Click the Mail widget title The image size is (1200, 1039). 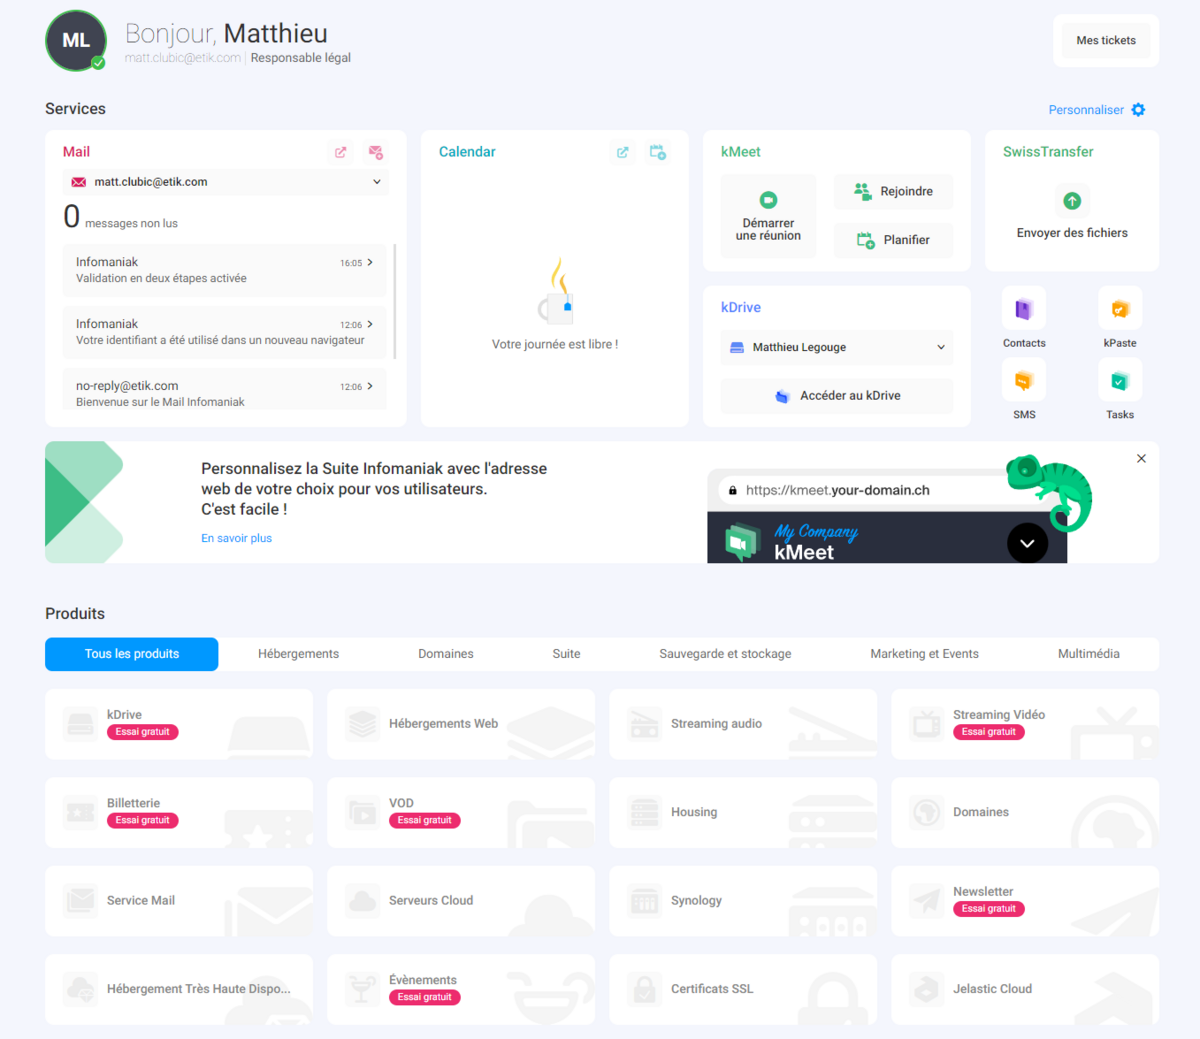point(76,152)
